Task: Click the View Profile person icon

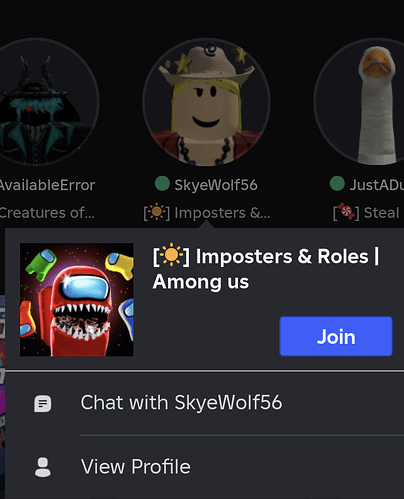Action: pos(43,467)
